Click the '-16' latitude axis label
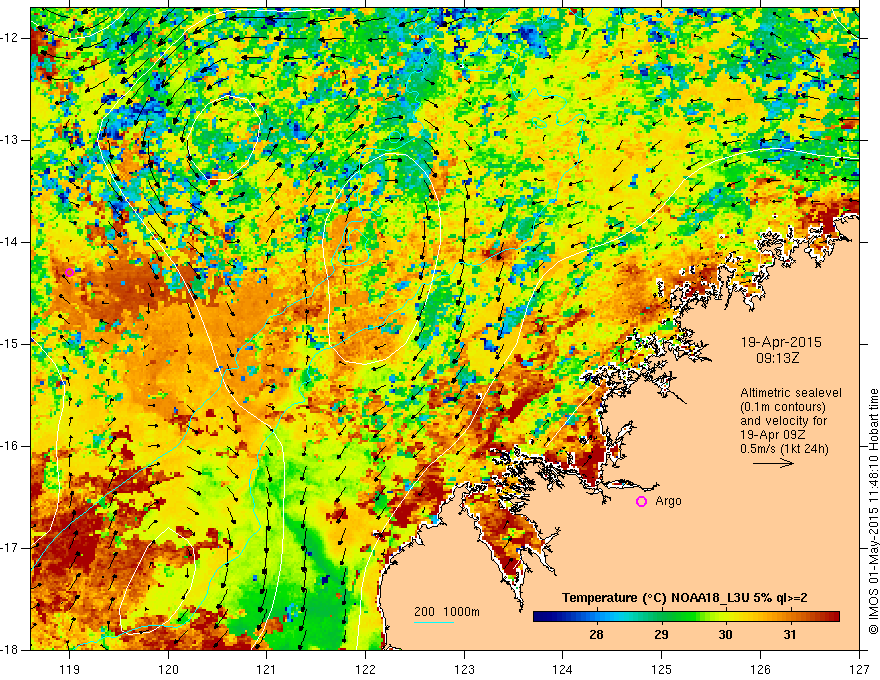The width and height of the screenshot is (880, 680). coord(11,446)
